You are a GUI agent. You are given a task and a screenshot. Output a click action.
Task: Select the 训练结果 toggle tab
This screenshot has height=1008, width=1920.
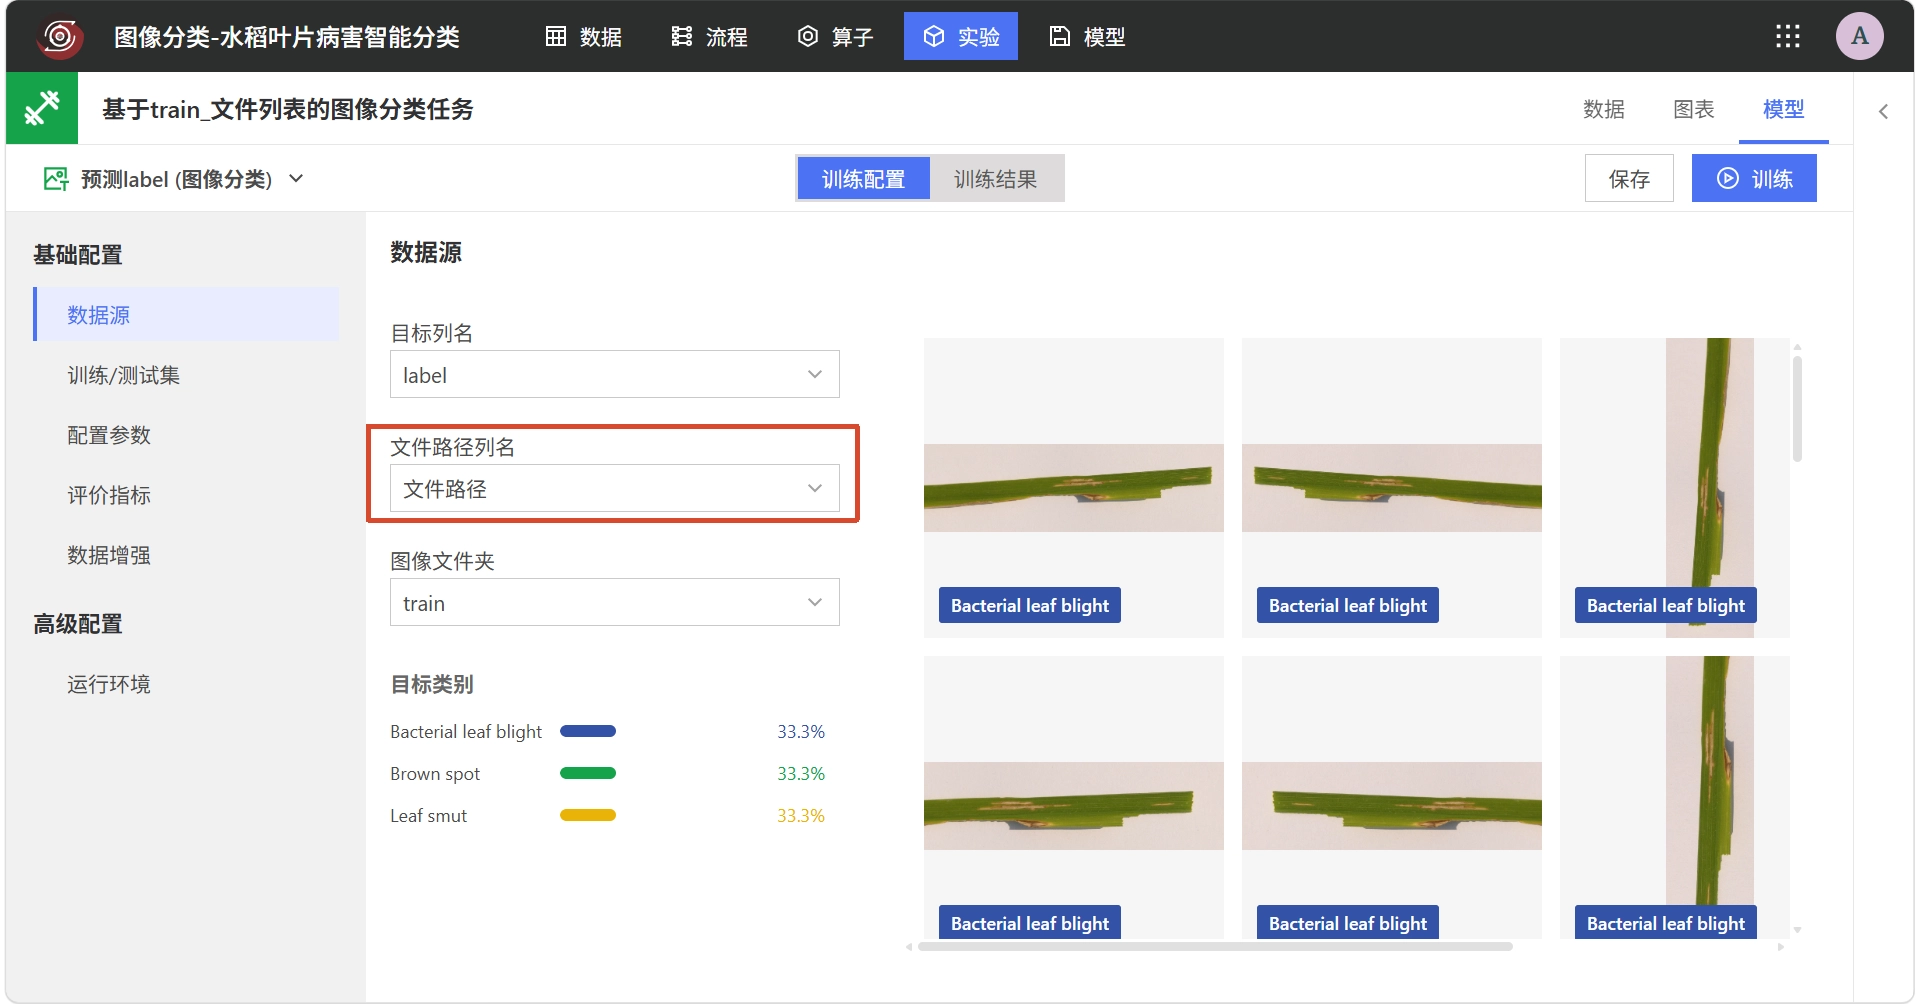click(996, 179)
